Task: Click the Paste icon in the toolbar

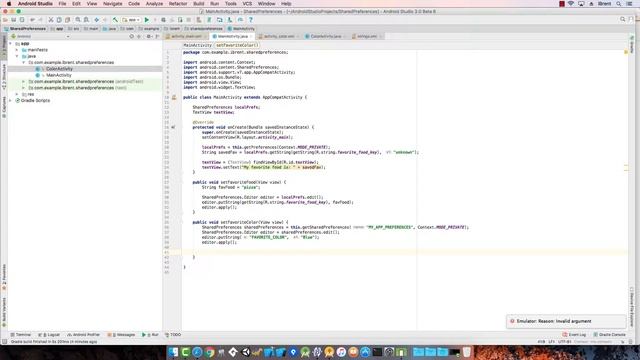Action: pyautogui.click(x=68, y=20)
